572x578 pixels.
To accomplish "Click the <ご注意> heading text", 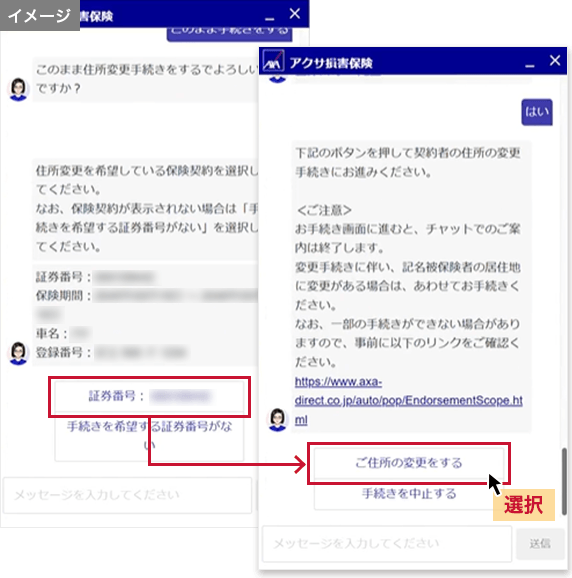I will [324, 210].
